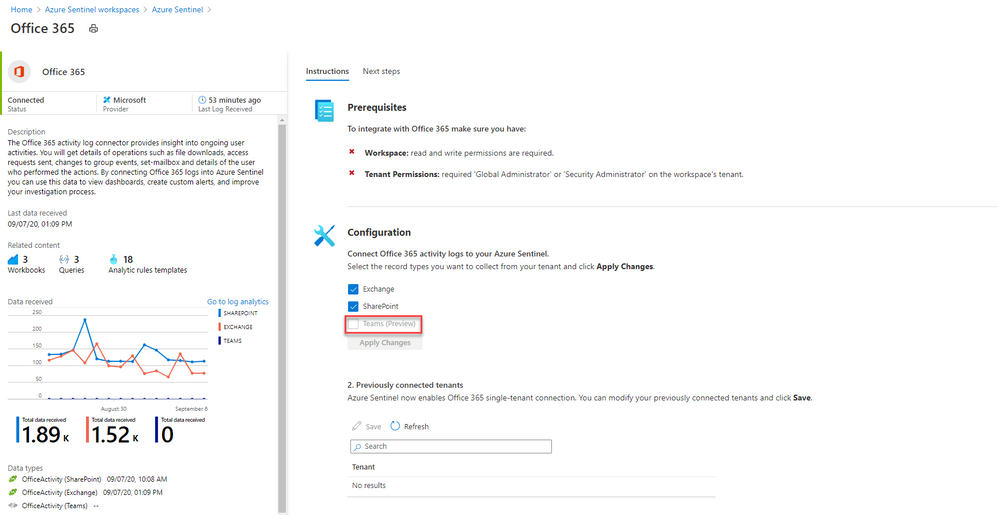Open Azure Sentinel breadcrumb link

tap(177, 10)
